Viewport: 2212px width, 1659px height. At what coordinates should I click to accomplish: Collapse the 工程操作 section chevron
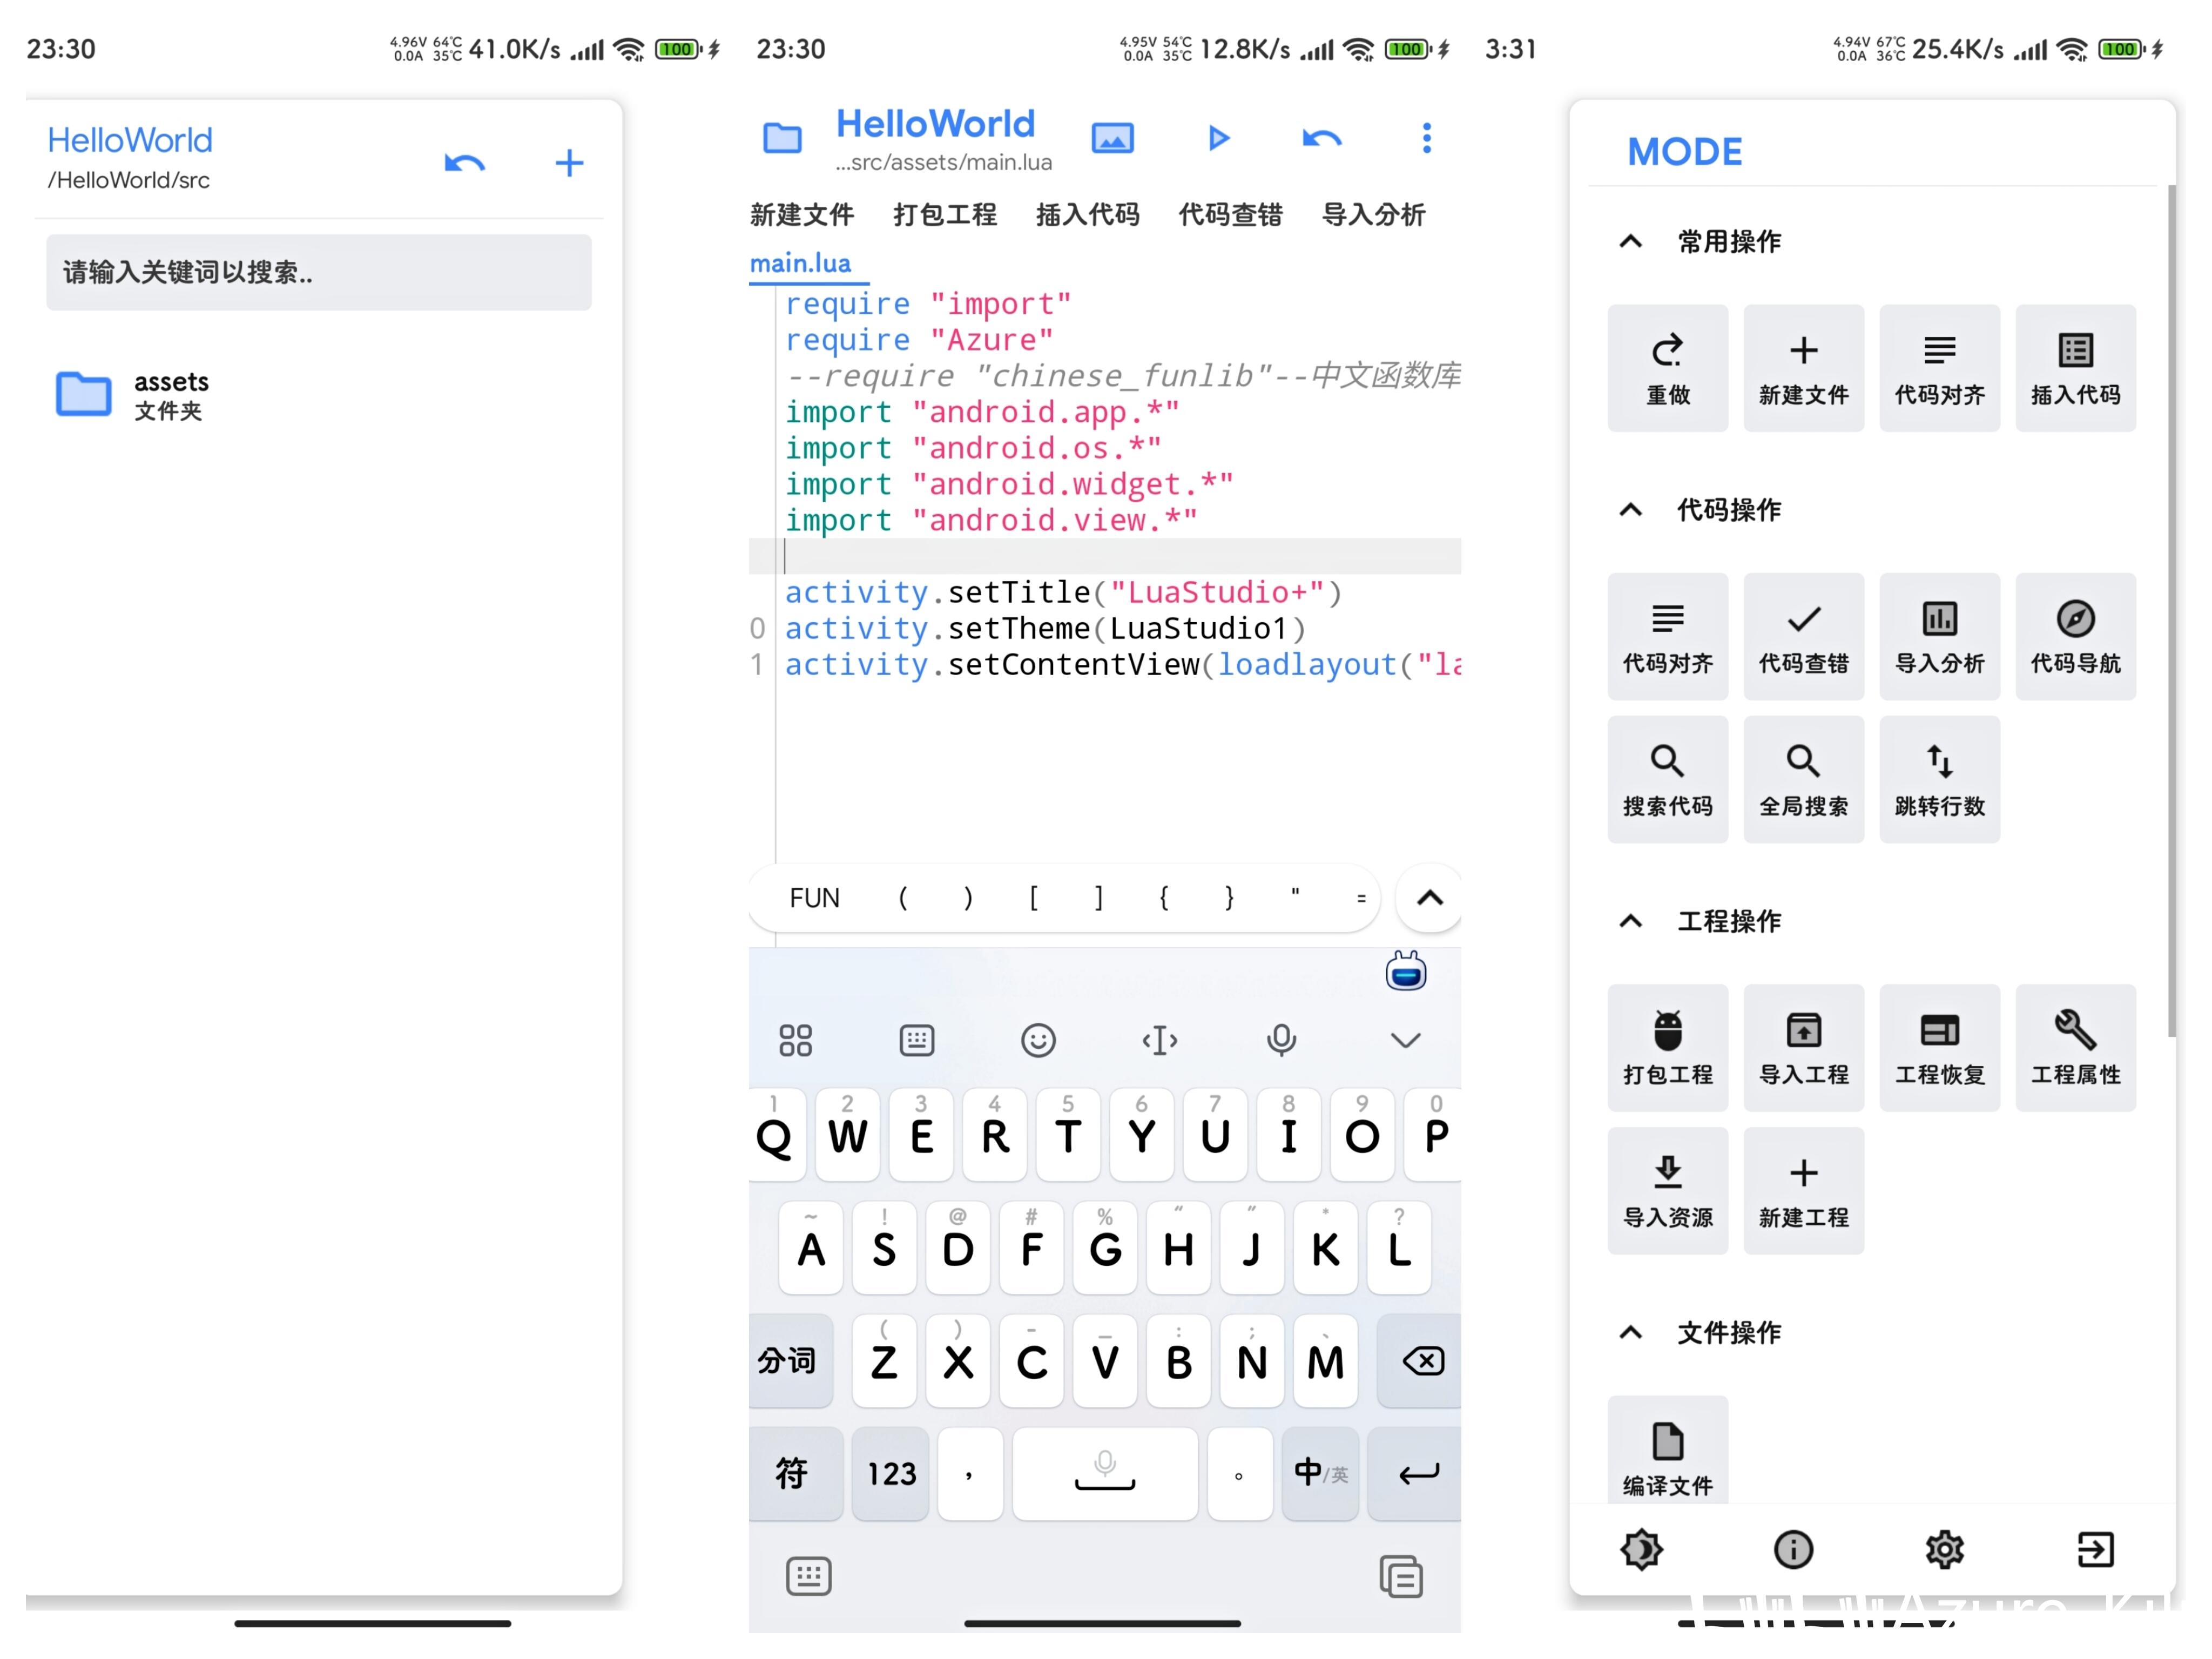(1631, 921)
